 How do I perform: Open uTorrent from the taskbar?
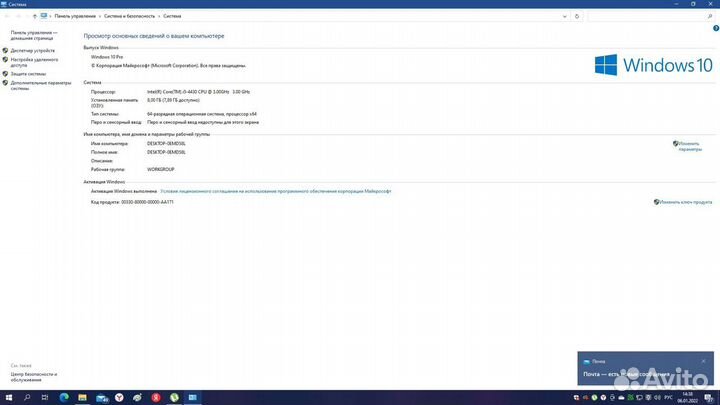click(x=174, y=398)
